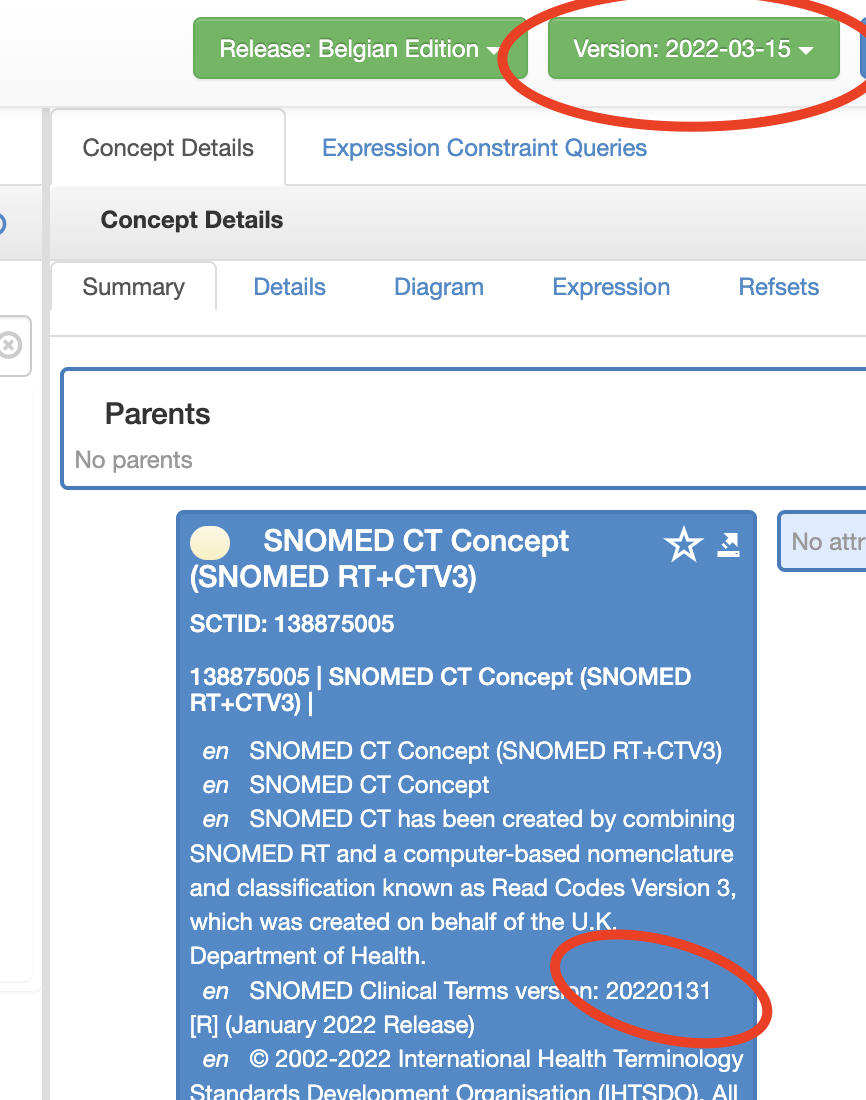Select the Summary tab
The height and width of the screenshot is (1100, 866).
point(133,287)
